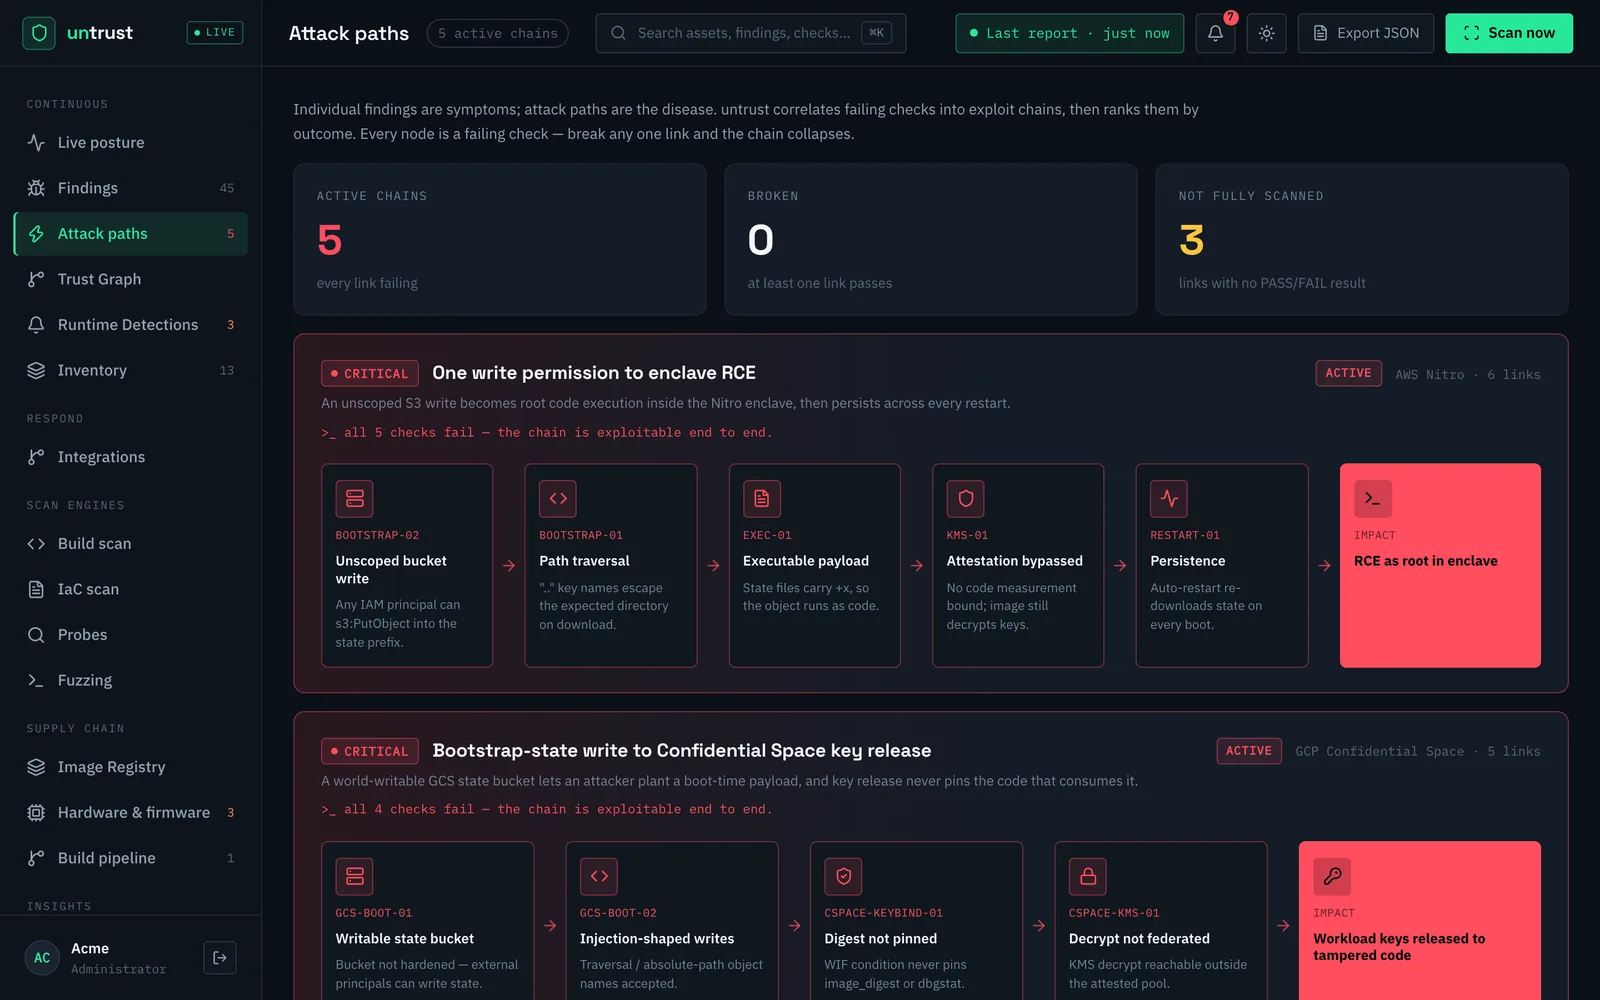The height and width of the screenshot is (1000, 1600).
Task: Open the KMS-01 Attestation bypassed node
Action: pyautogui.click(x=1018, y=565)
